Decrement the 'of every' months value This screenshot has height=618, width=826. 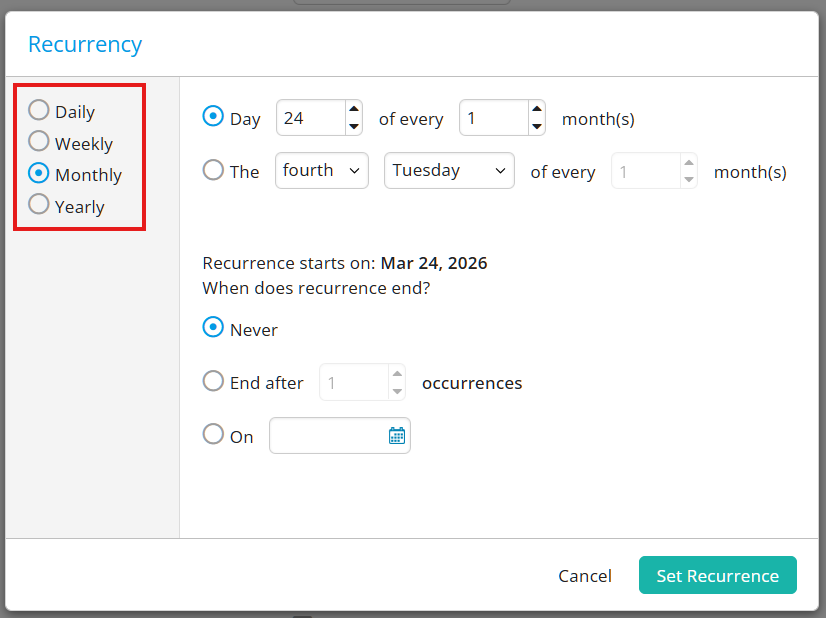click(537, 127)
